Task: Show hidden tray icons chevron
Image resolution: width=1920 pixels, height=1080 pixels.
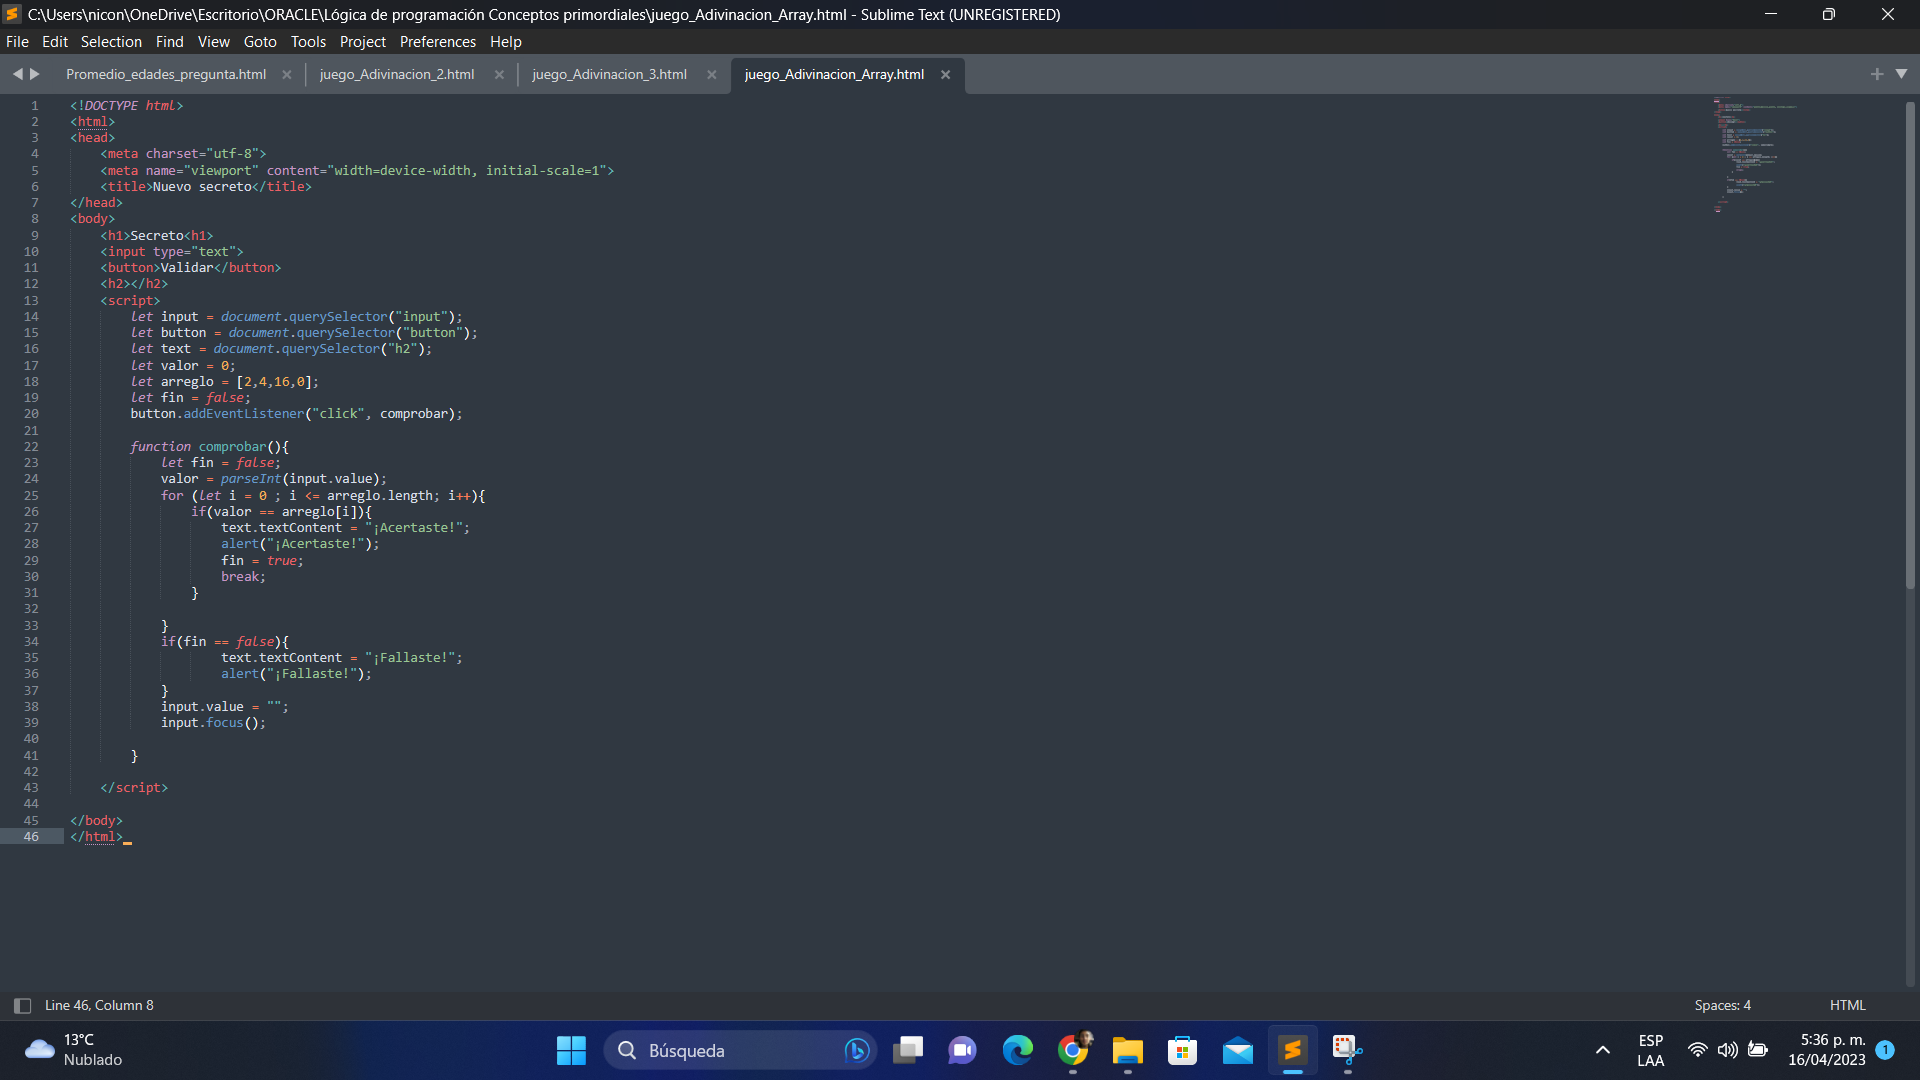Action: pyautogui.click(x=1603, y=1051)
